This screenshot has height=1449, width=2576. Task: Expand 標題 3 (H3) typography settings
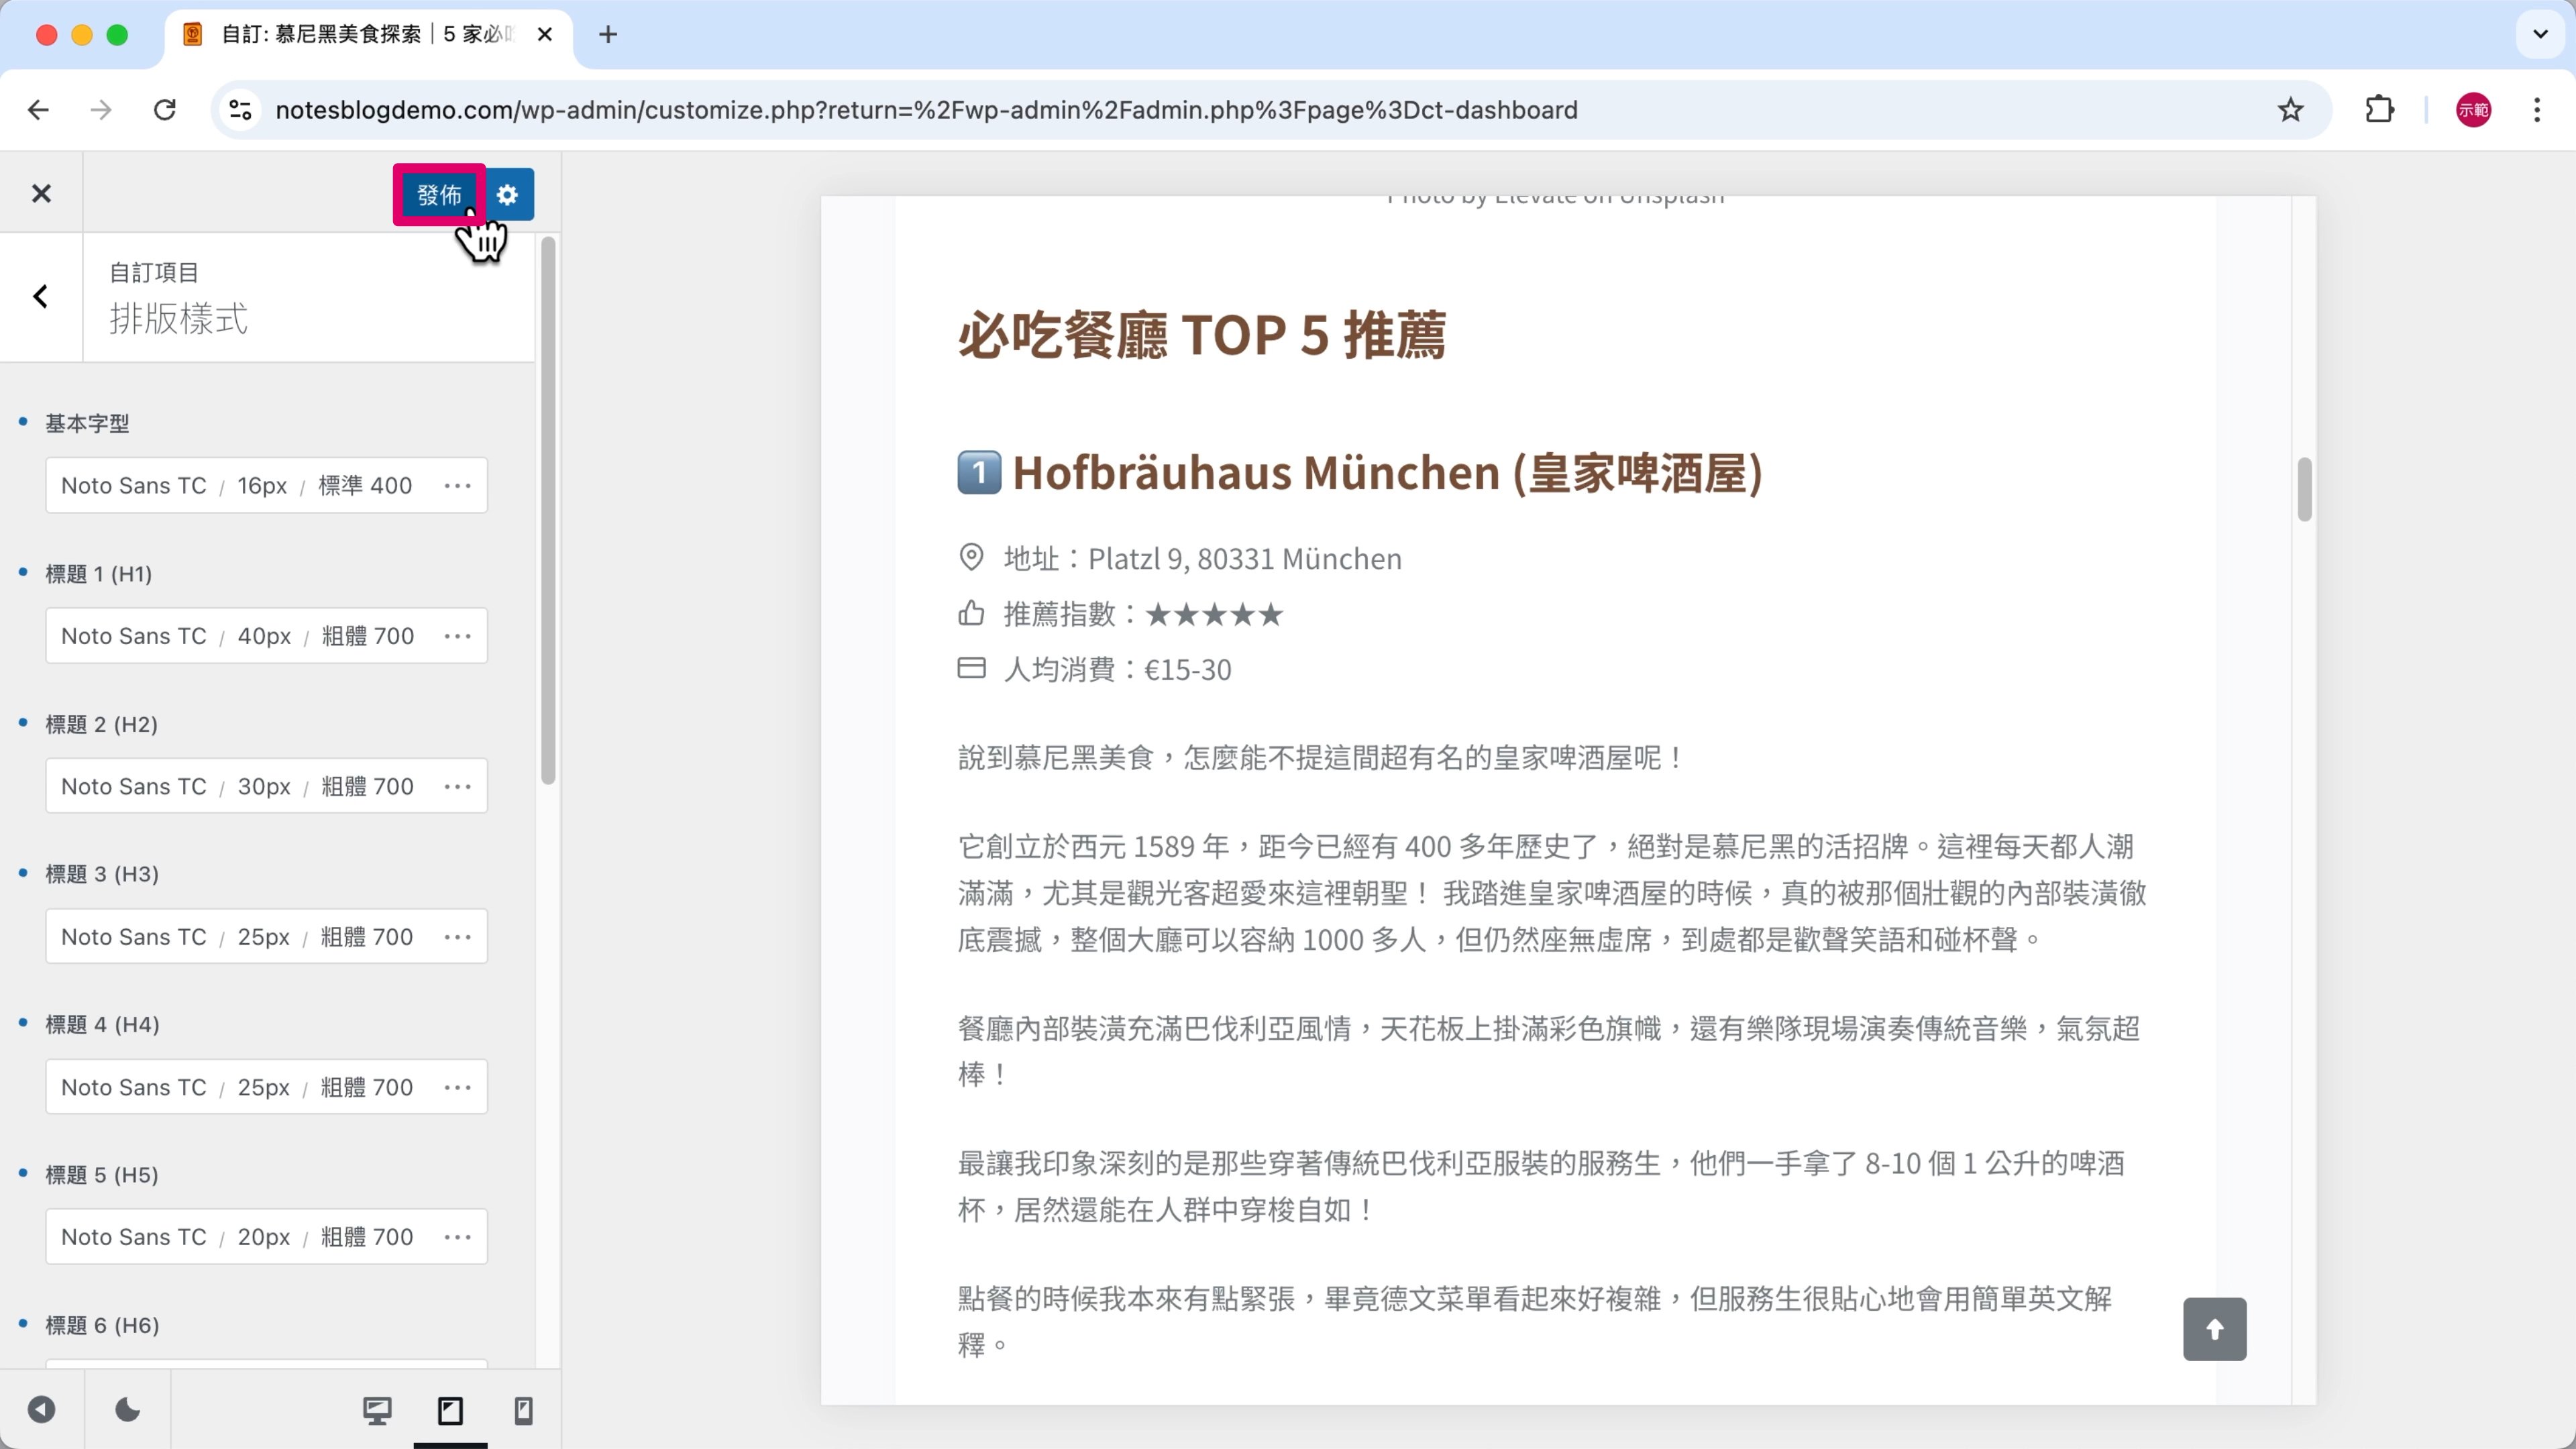click(458, 937)
